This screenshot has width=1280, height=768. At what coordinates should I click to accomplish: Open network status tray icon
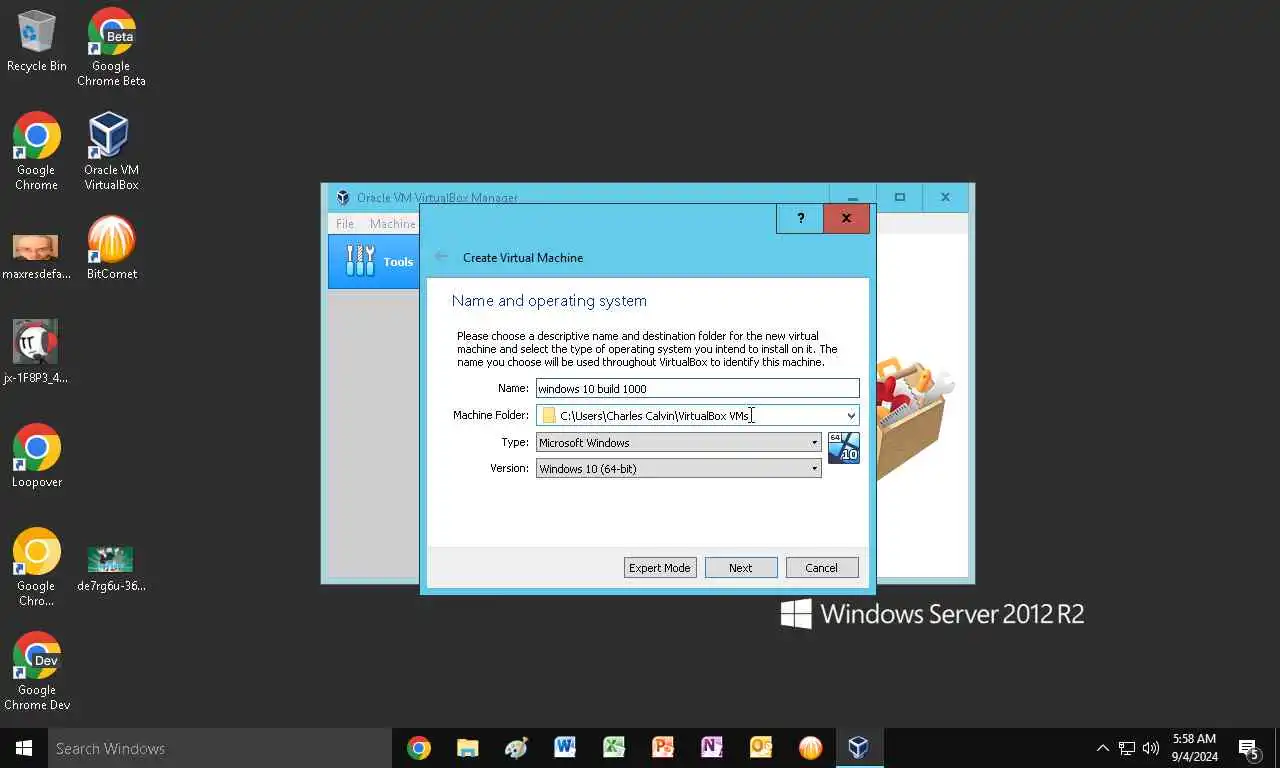pyautogui.click(x=1127, y=748)
